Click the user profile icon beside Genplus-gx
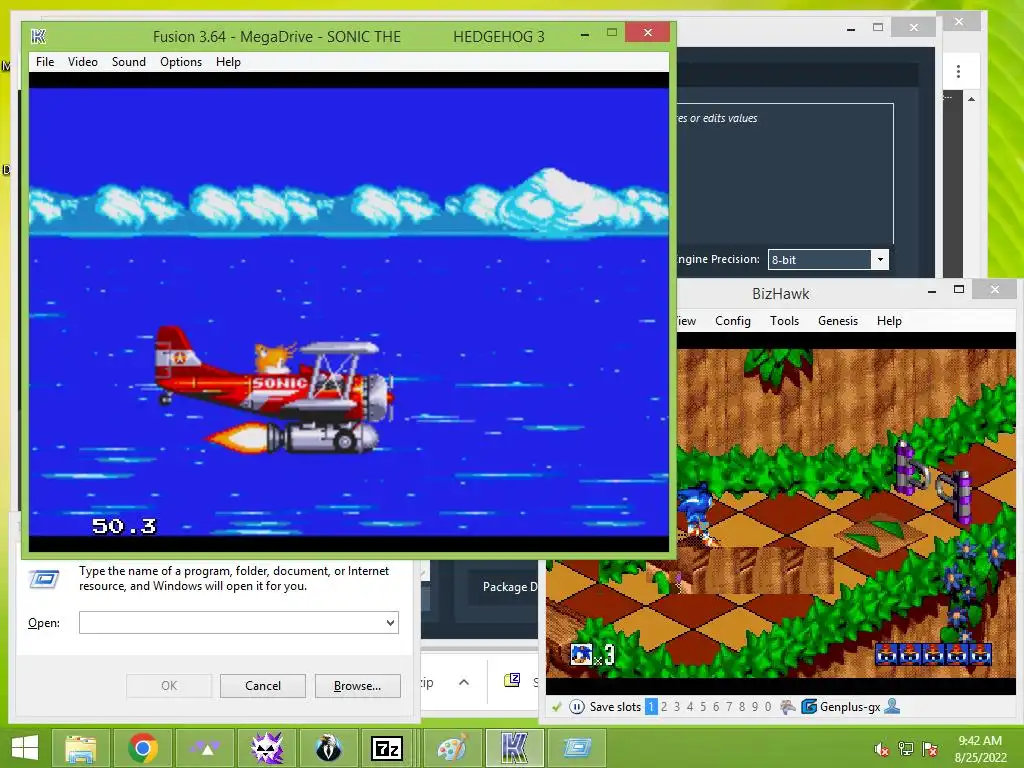This screenshot has width=1024, height=768. tap(892, 707)
